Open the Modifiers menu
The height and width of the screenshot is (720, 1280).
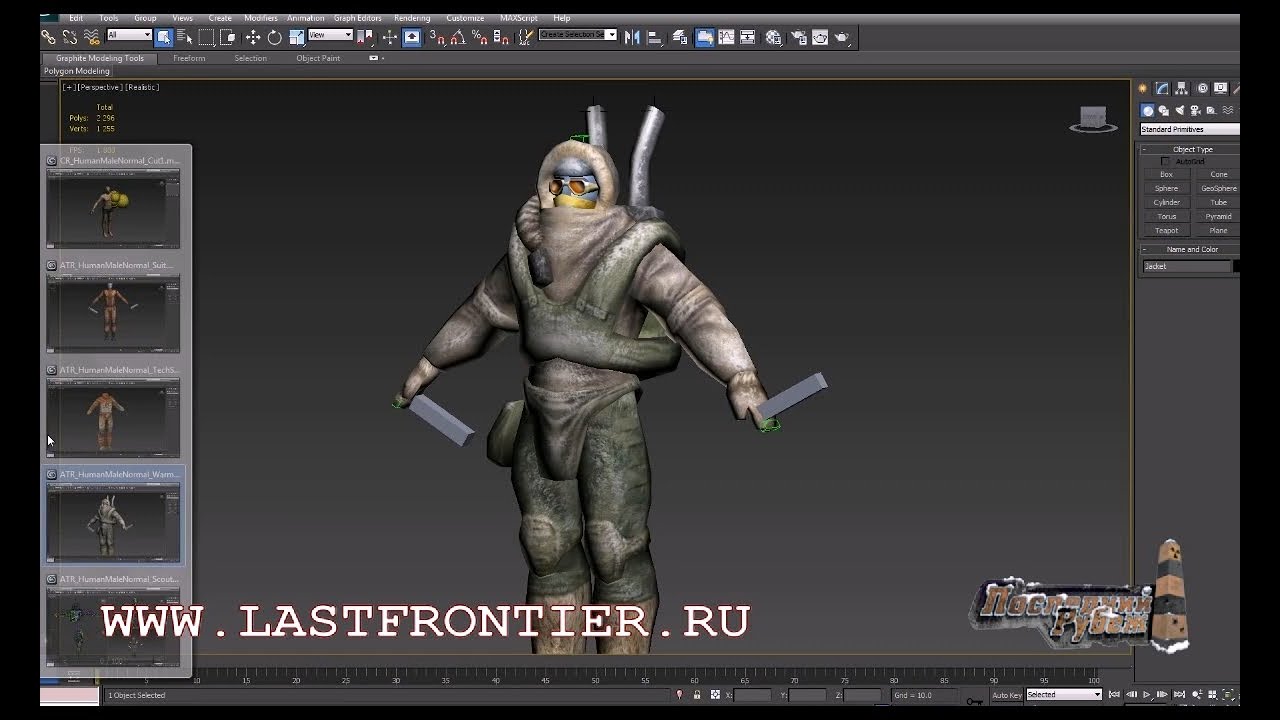[x=261, y=18]
